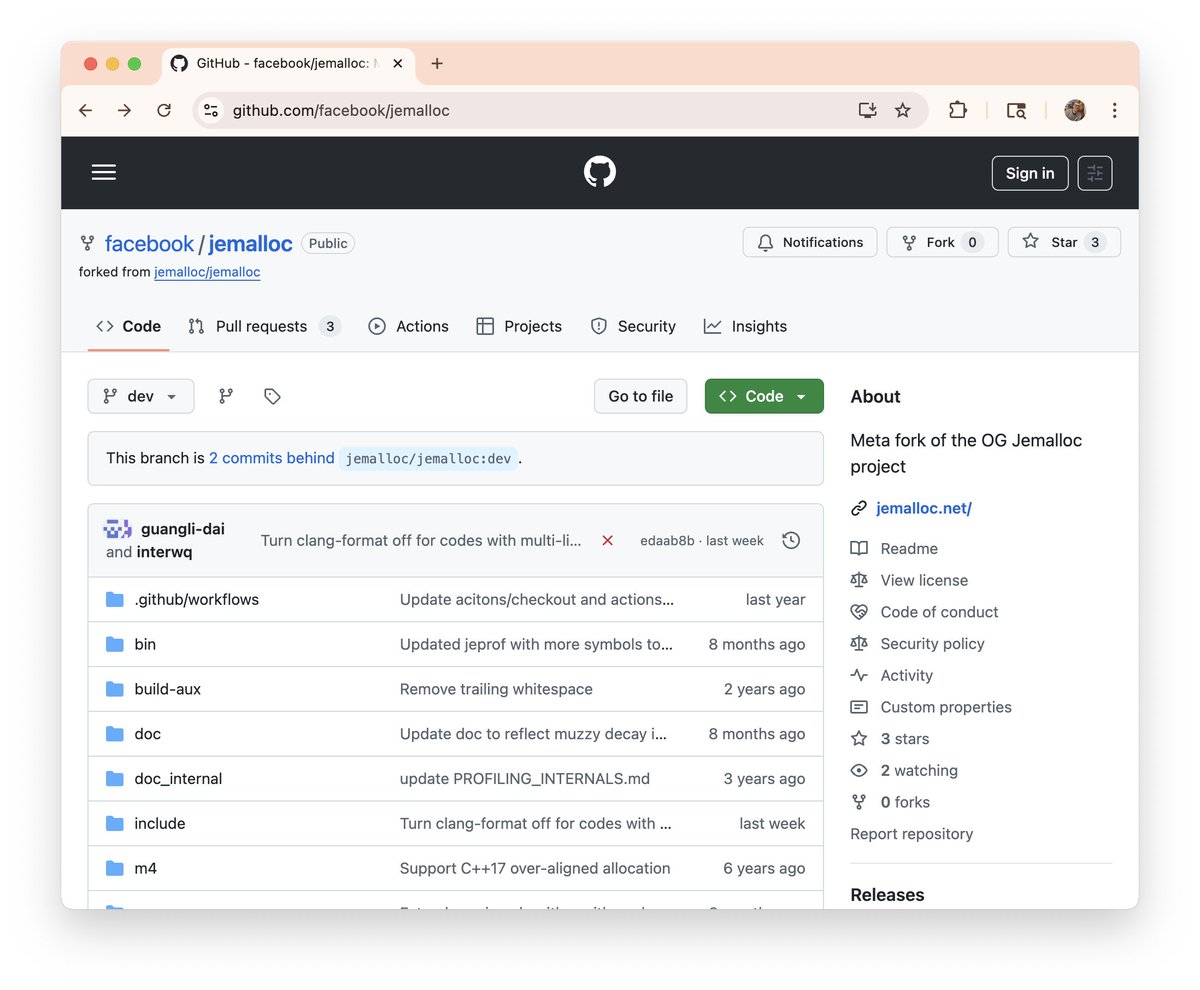Screen dimensions: 1200x990
Task: Click Go to file button
Action: [641, 396]
